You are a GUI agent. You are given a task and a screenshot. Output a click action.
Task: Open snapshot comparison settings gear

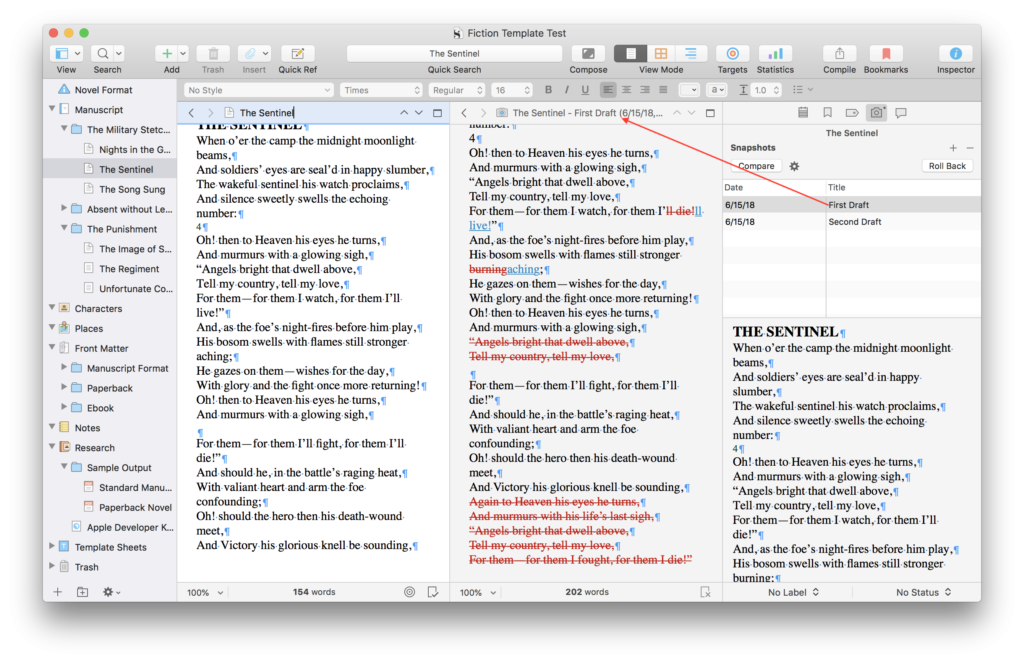coord(794,167)
